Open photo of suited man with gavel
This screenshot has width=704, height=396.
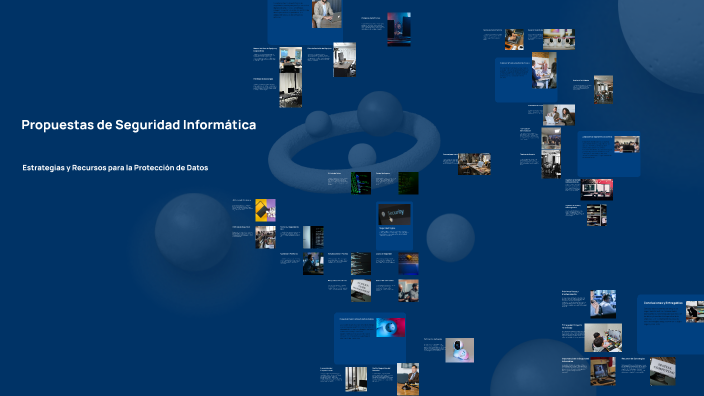[408, 379]
